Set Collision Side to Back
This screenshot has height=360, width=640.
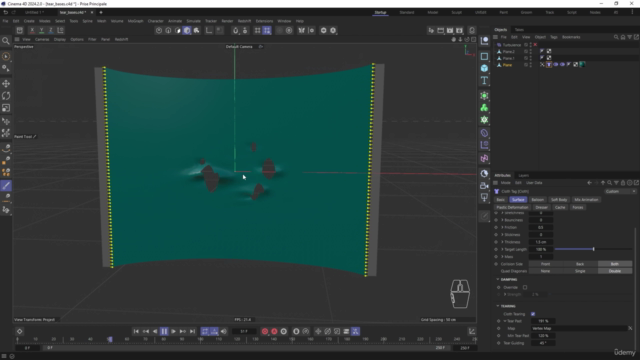[x=580, y=264]
